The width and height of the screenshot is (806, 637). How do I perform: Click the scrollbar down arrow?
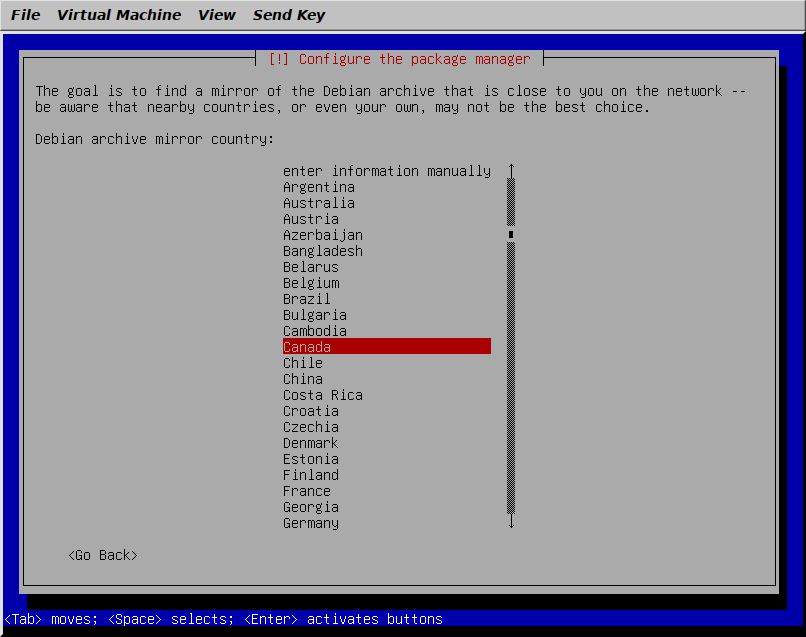(510, 522)
